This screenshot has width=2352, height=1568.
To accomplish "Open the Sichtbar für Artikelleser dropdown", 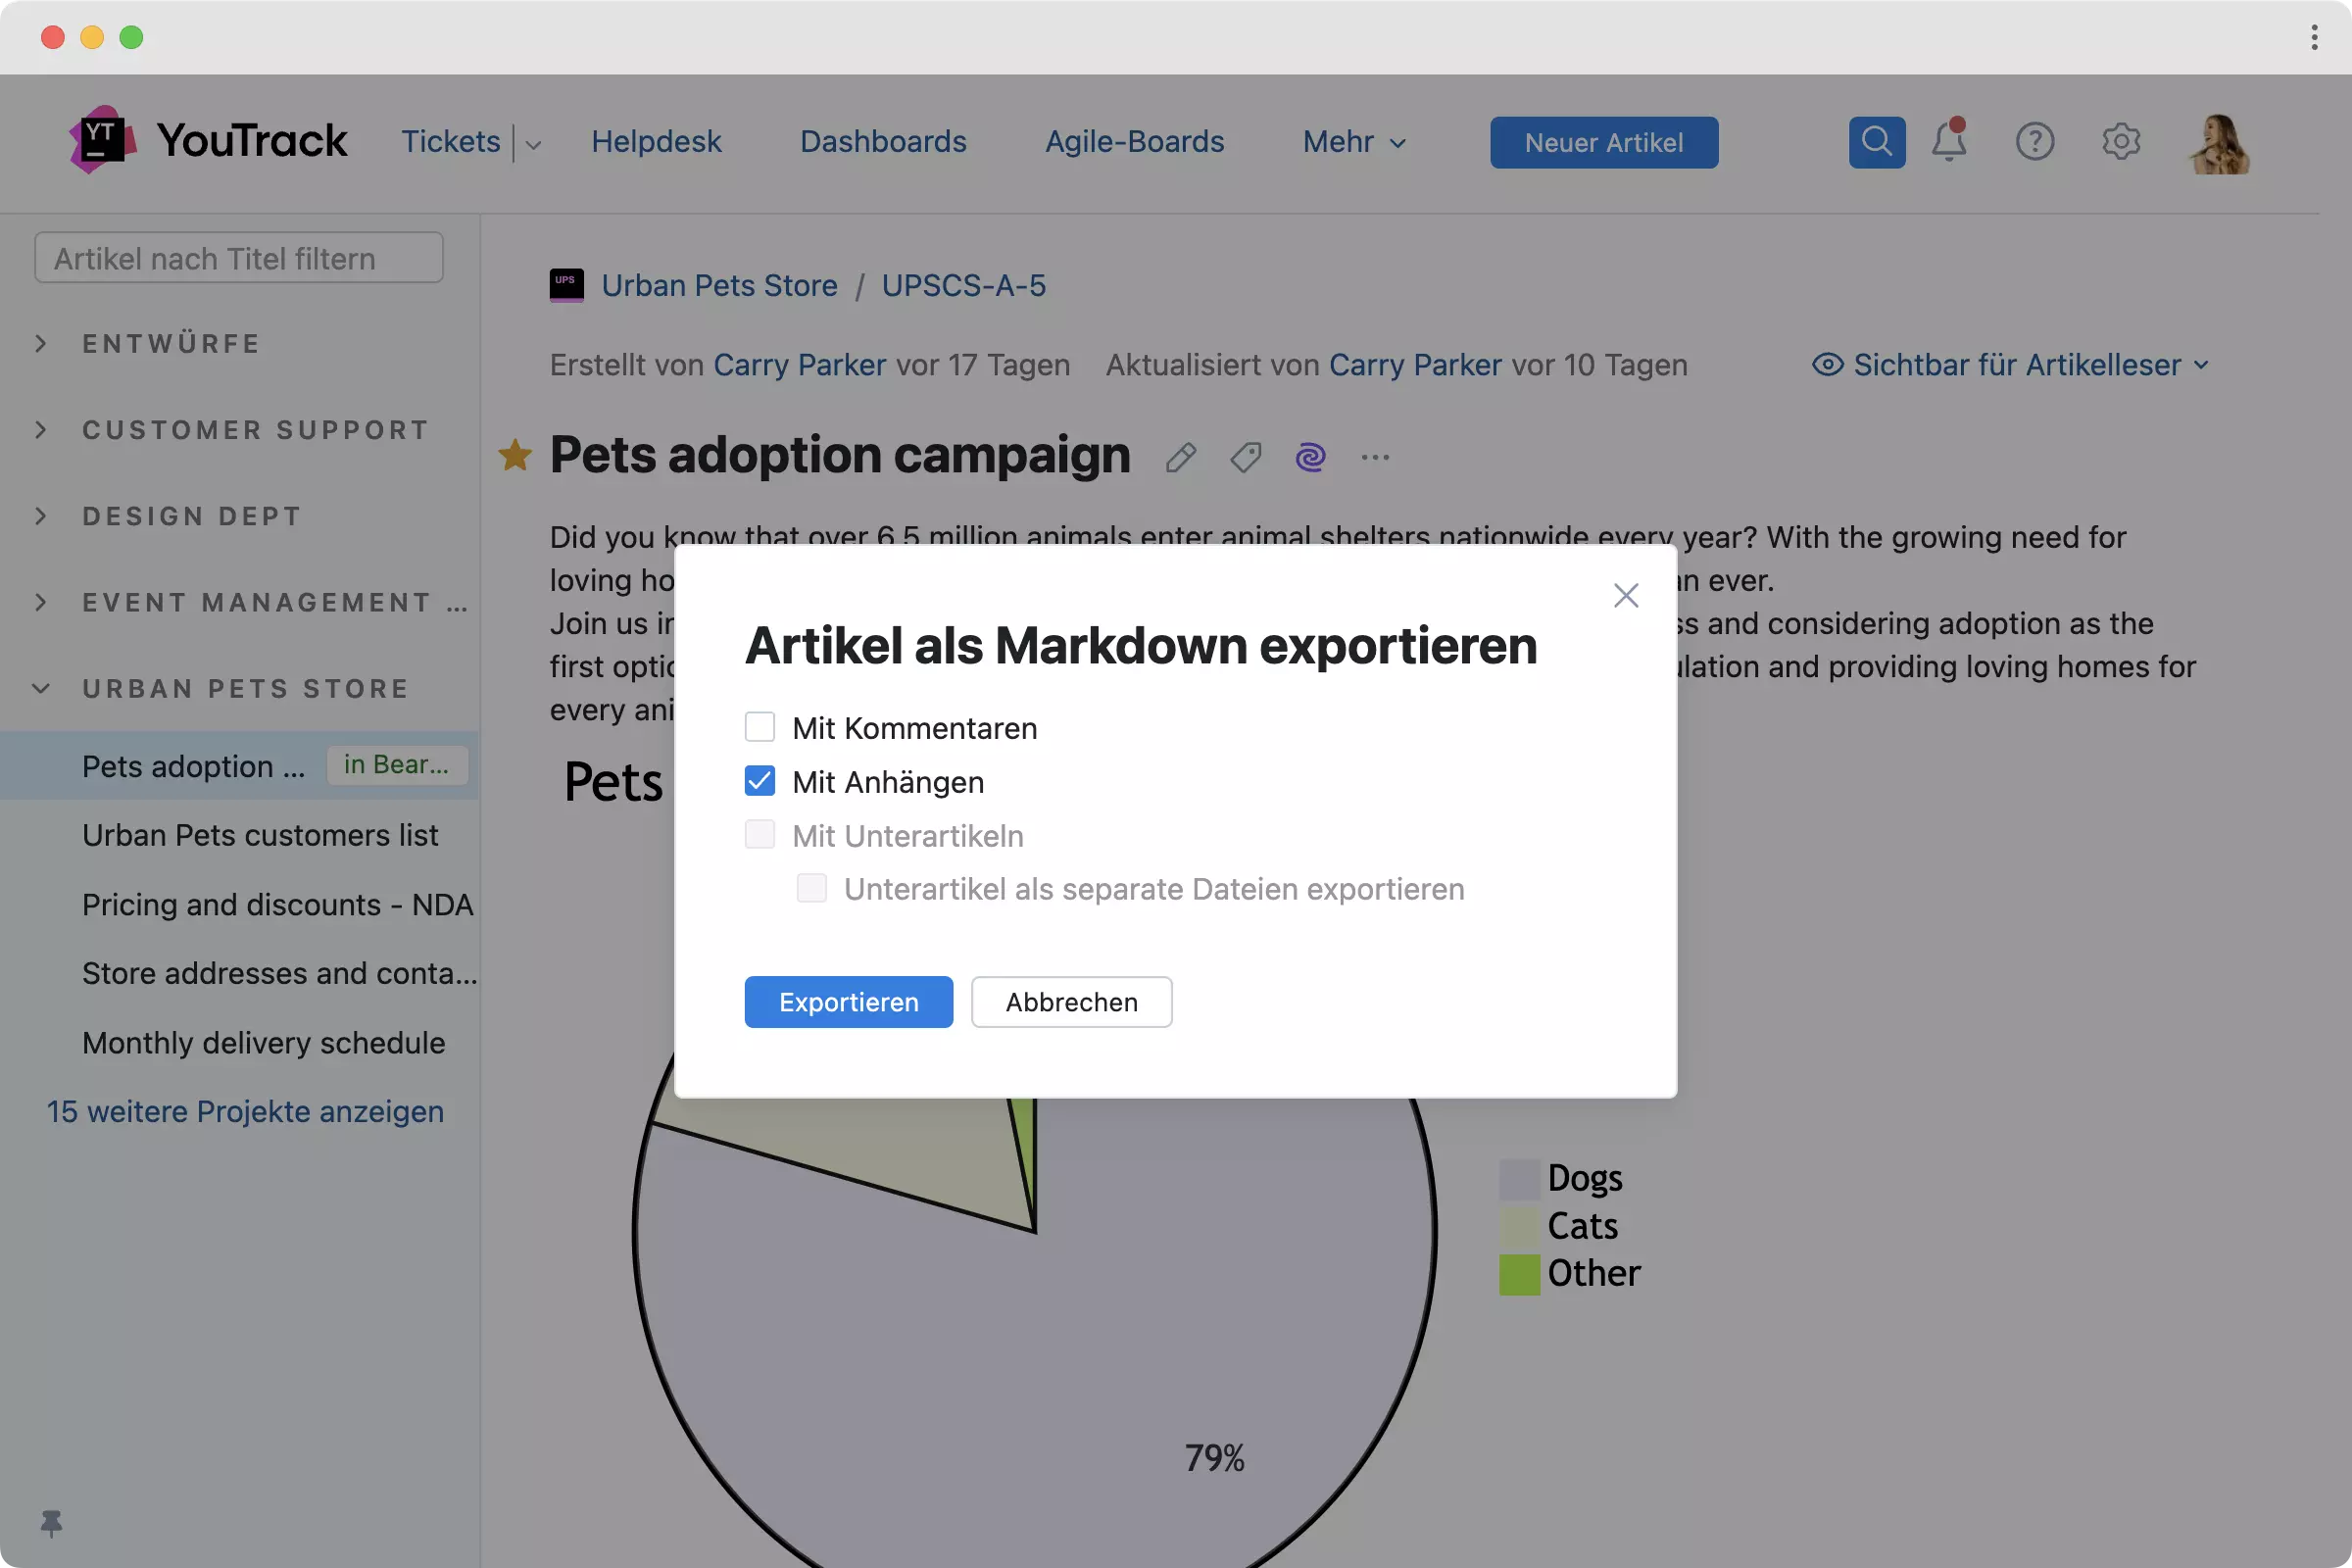I will click(2010, 365).
